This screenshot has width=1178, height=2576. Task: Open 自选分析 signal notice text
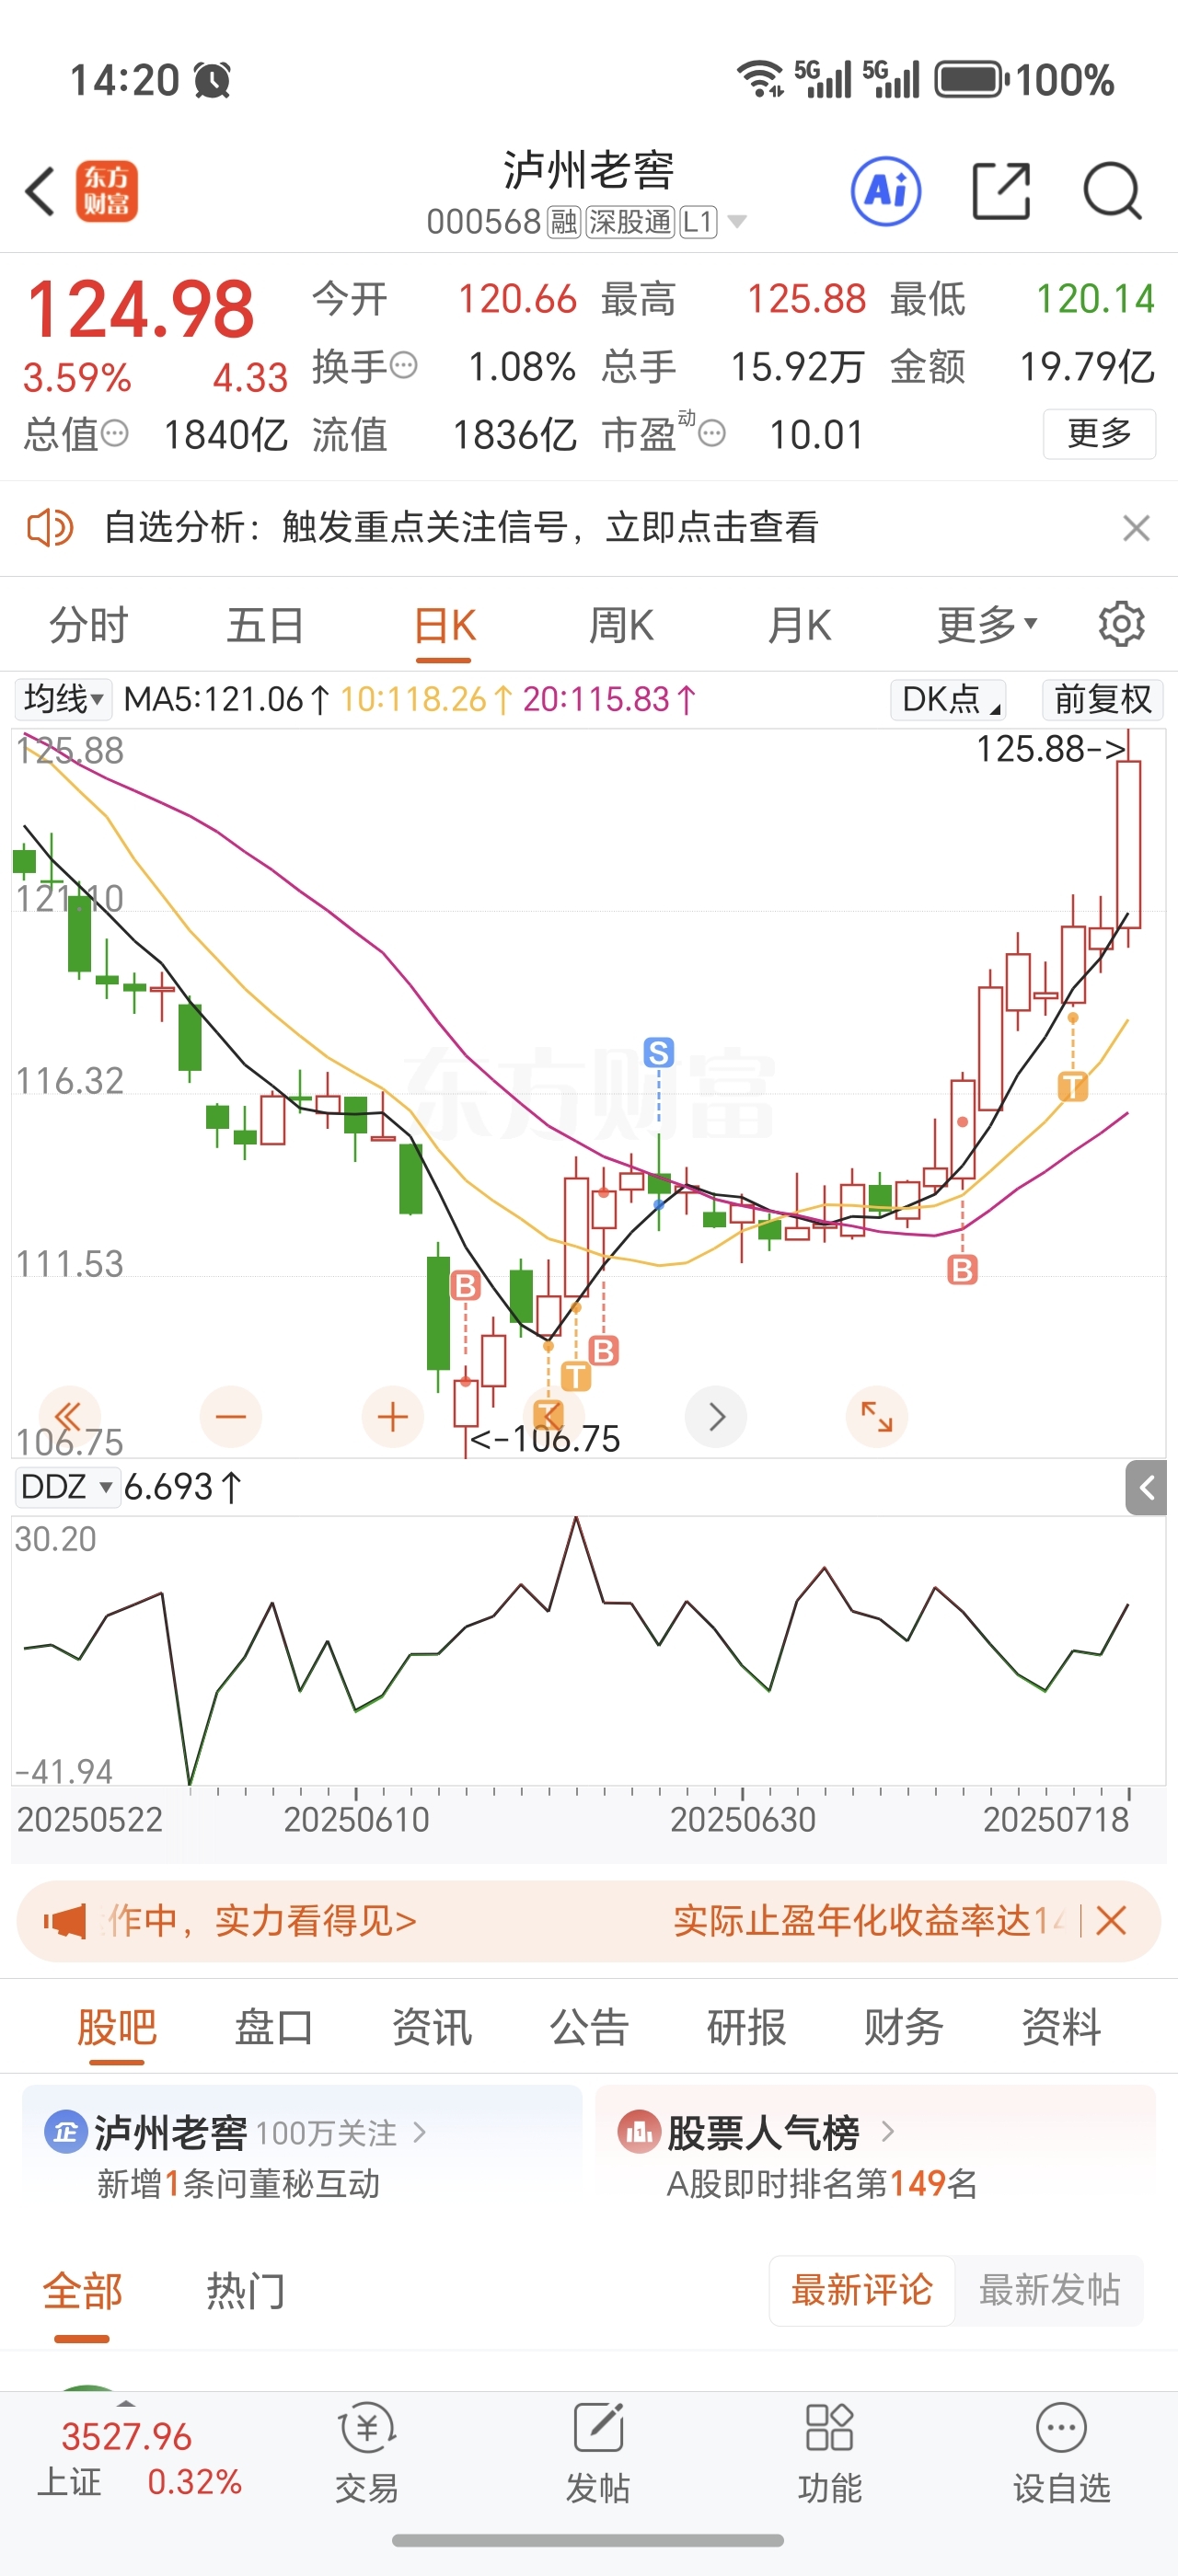[461, 527]
